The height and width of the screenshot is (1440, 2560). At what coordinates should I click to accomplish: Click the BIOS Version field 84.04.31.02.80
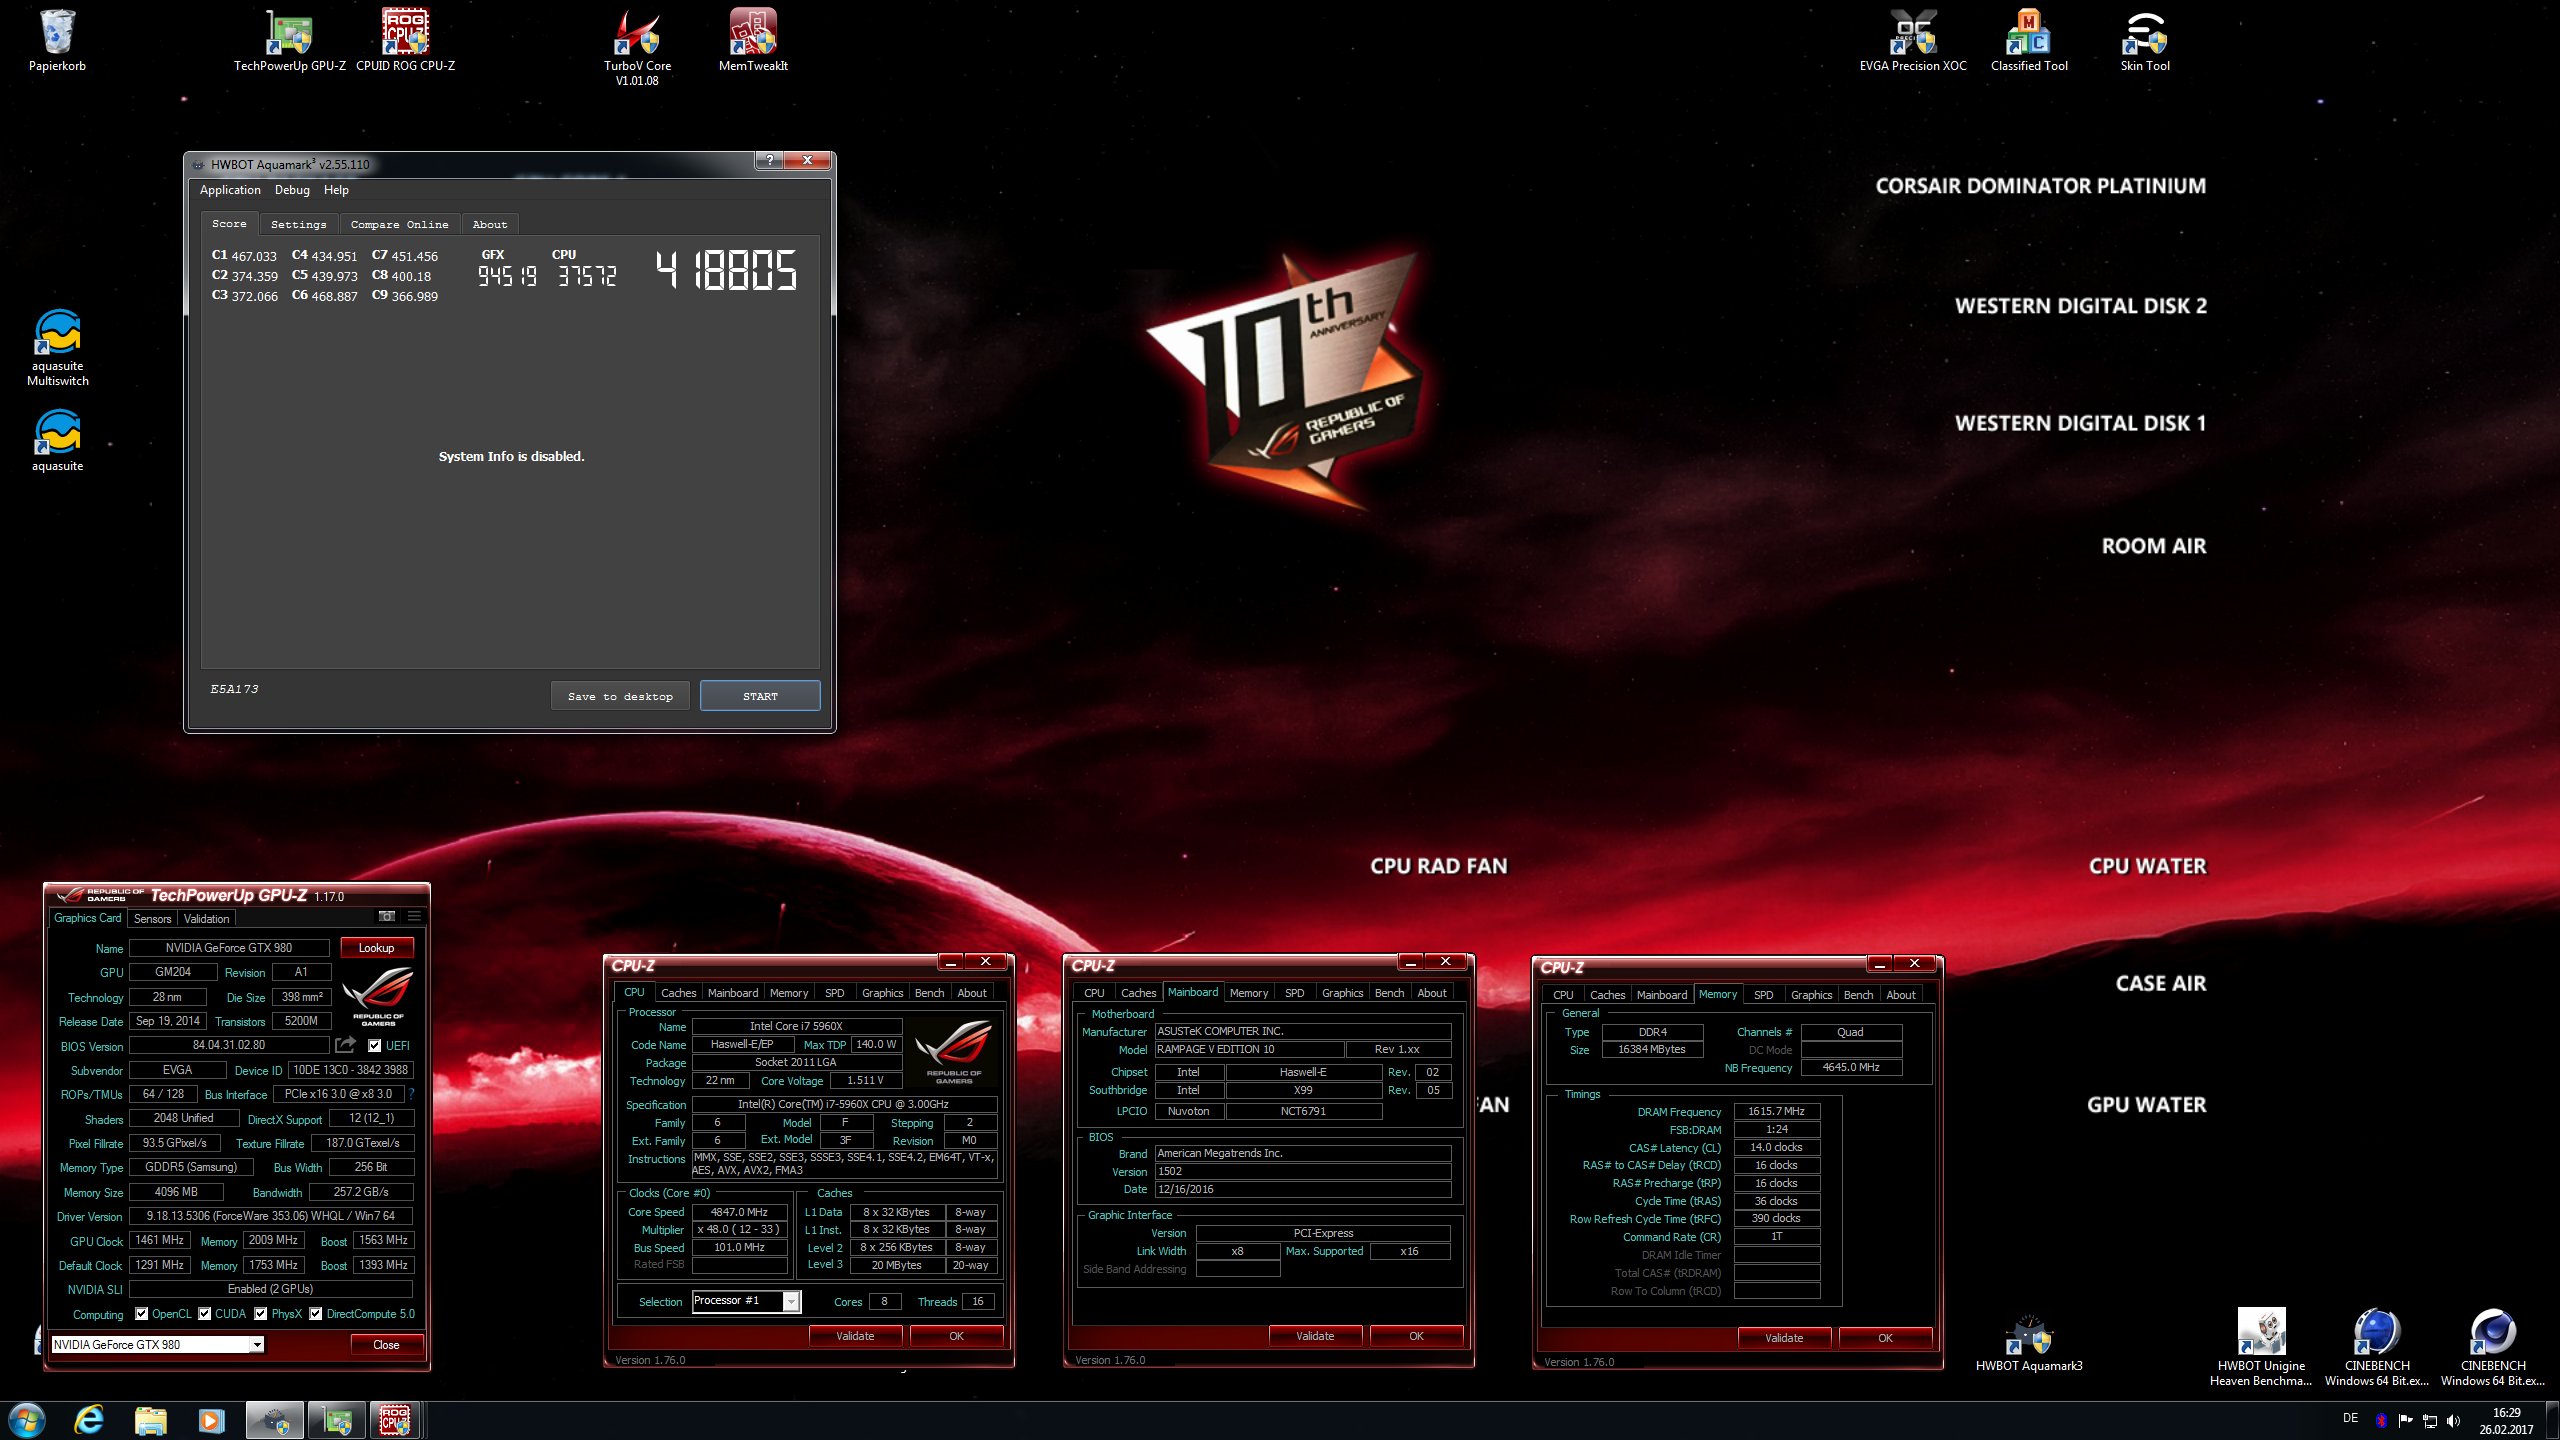(229, 1045)
